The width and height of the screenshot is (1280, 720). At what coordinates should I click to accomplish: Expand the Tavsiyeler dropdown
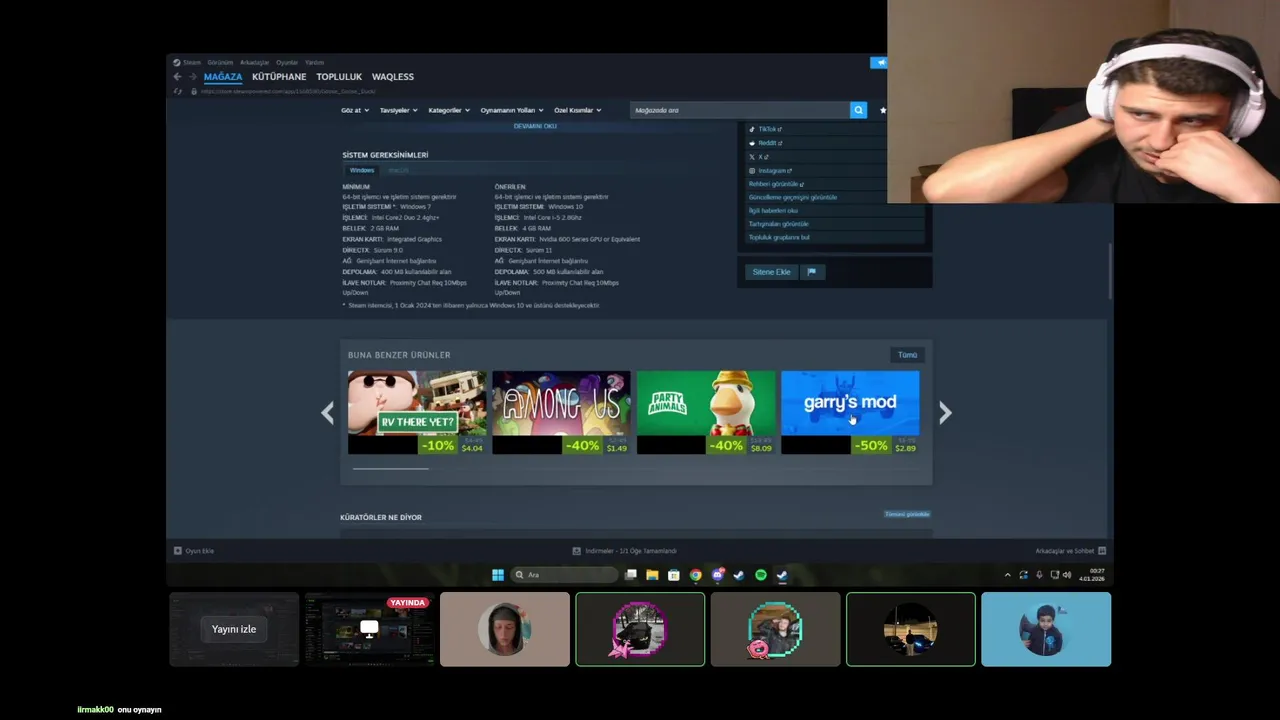398,110
